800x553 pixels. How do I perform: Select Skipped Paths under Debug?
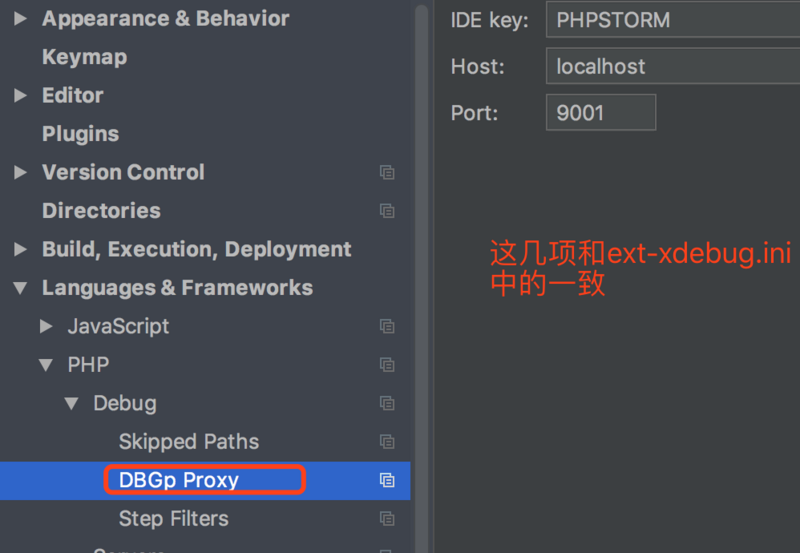pyautogui.click(x=188, y=442)
